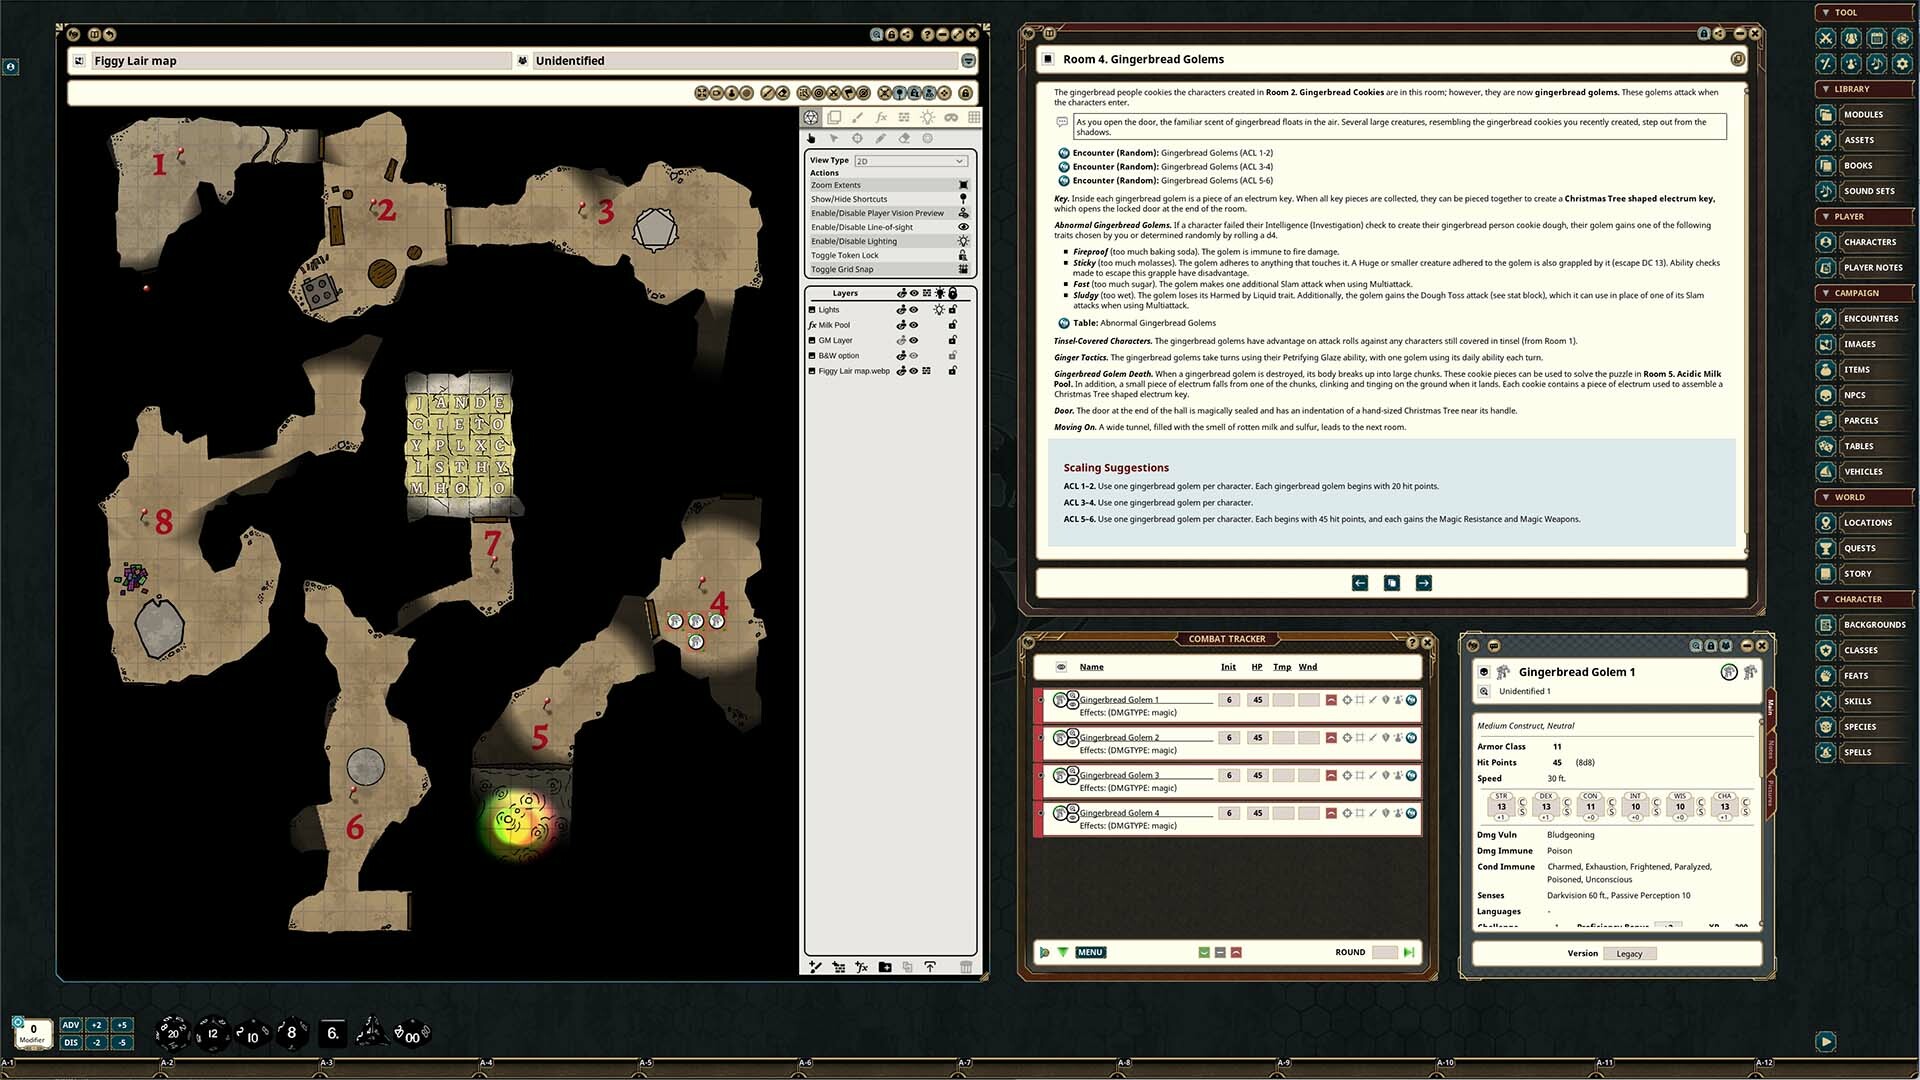Open the MENU button in the Combat Tracker

click(x=1090, y=952)
